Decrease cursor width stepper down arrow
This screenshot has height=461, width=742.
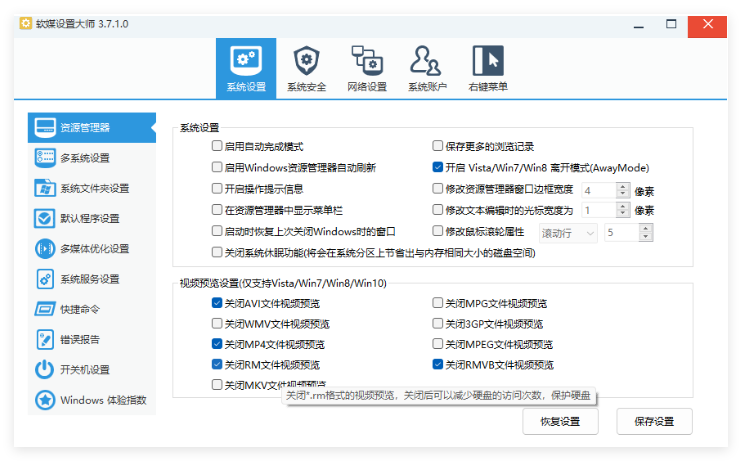coord(623,213)
